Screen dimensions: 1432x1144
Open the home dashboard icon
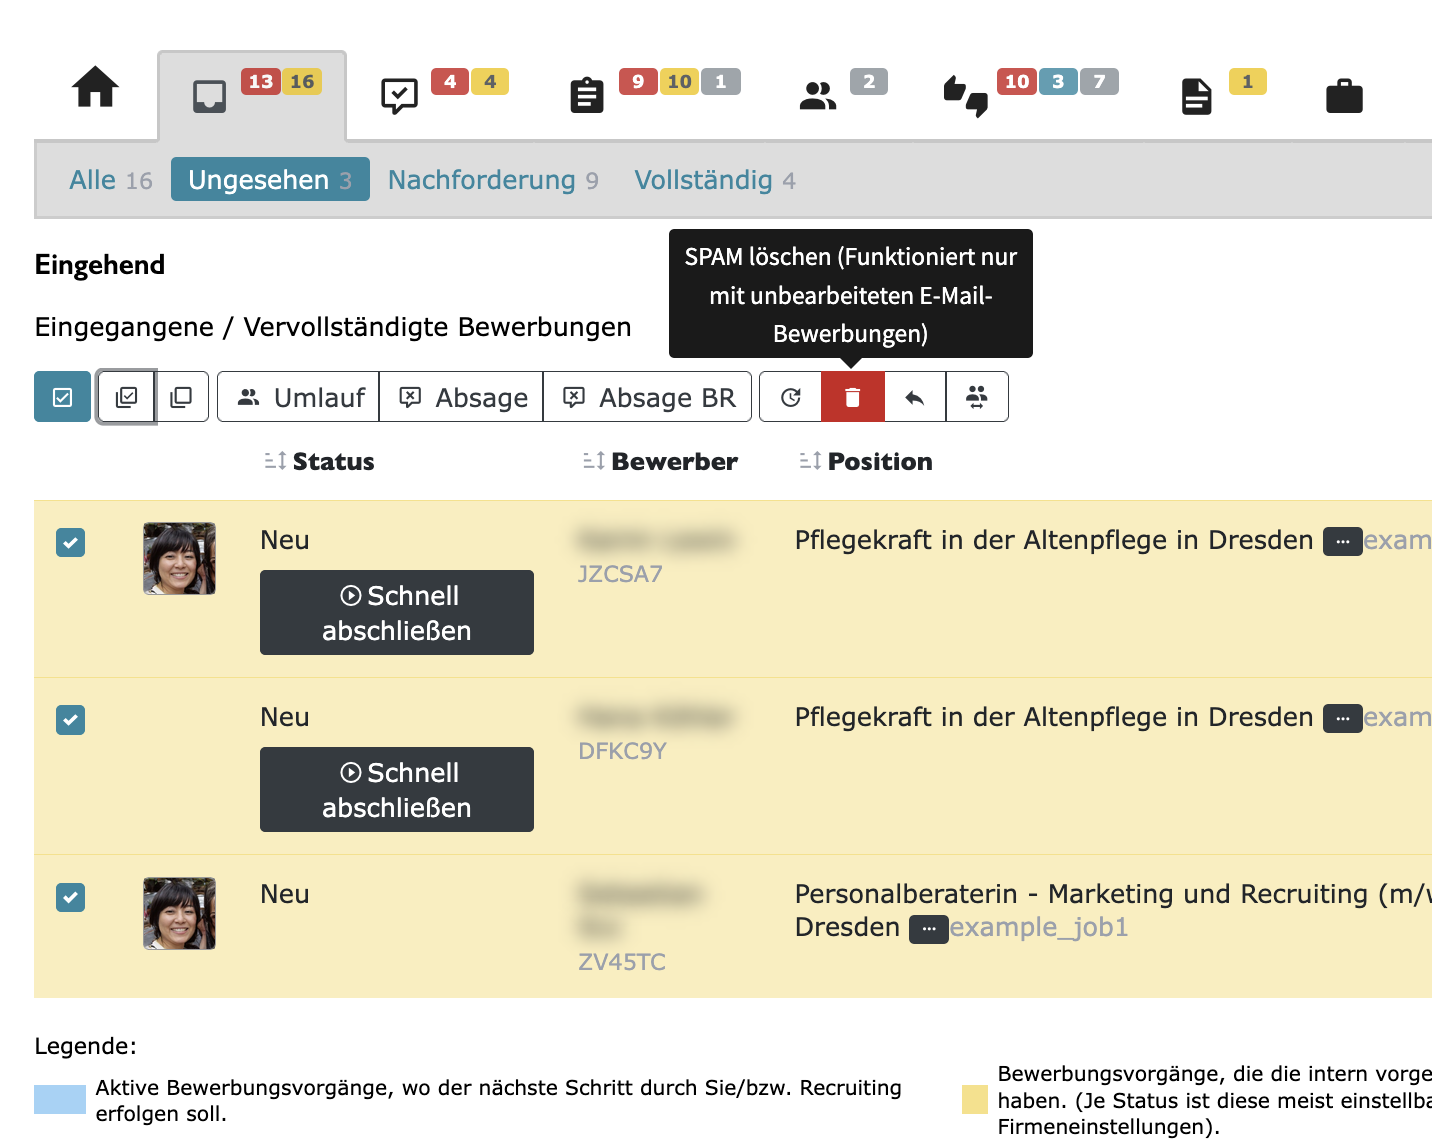(94, 90)
